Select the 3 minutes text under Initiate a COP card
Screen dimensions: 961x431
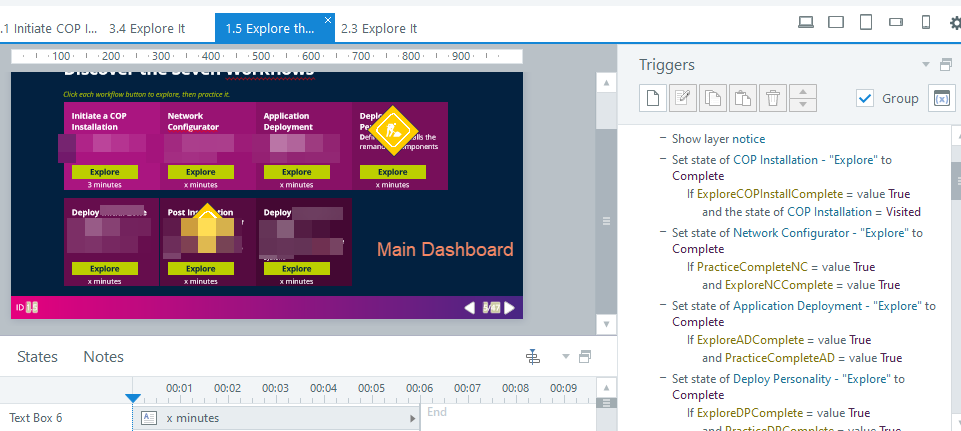(104, 185)
